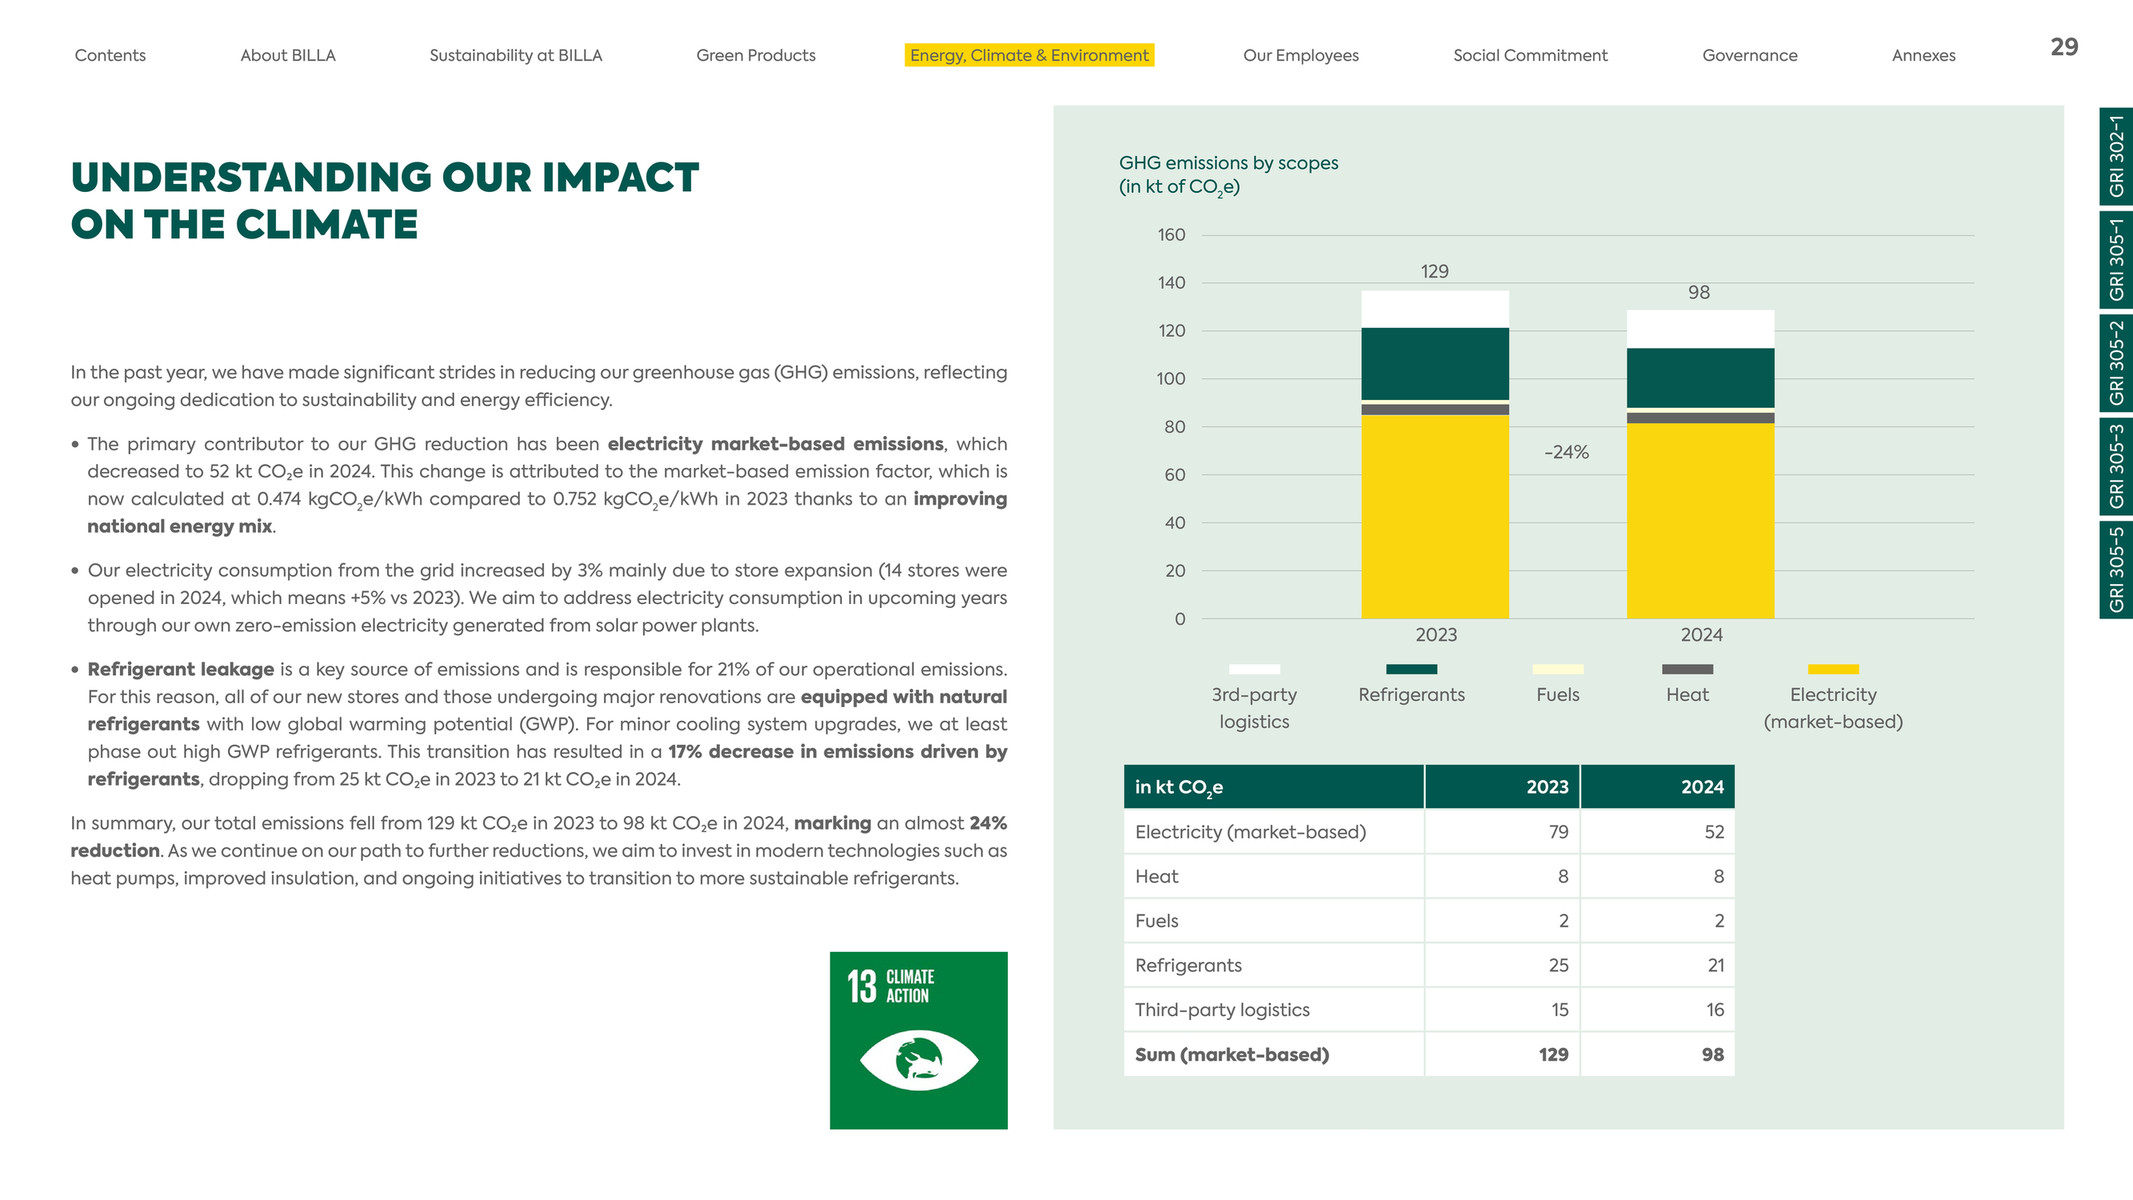Go to About BILLA section

[x=288, y=56]
